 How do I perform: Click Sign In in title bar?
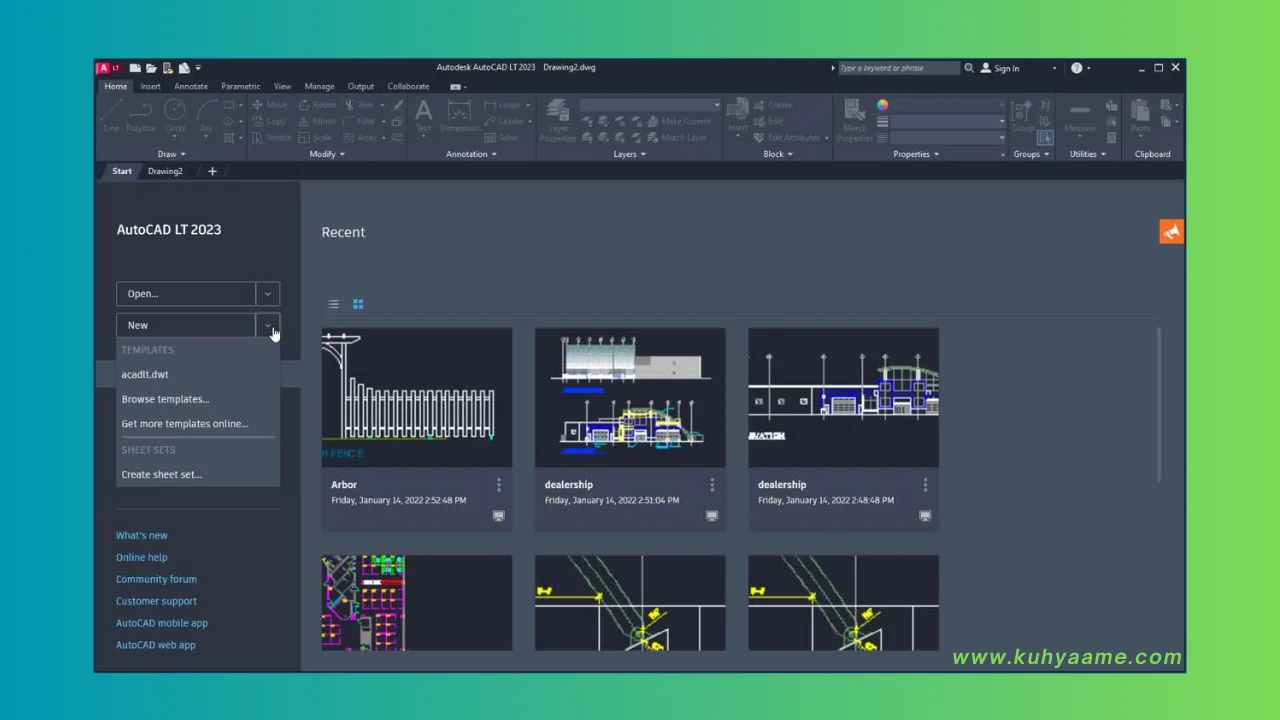click(x=1000, y=68)
